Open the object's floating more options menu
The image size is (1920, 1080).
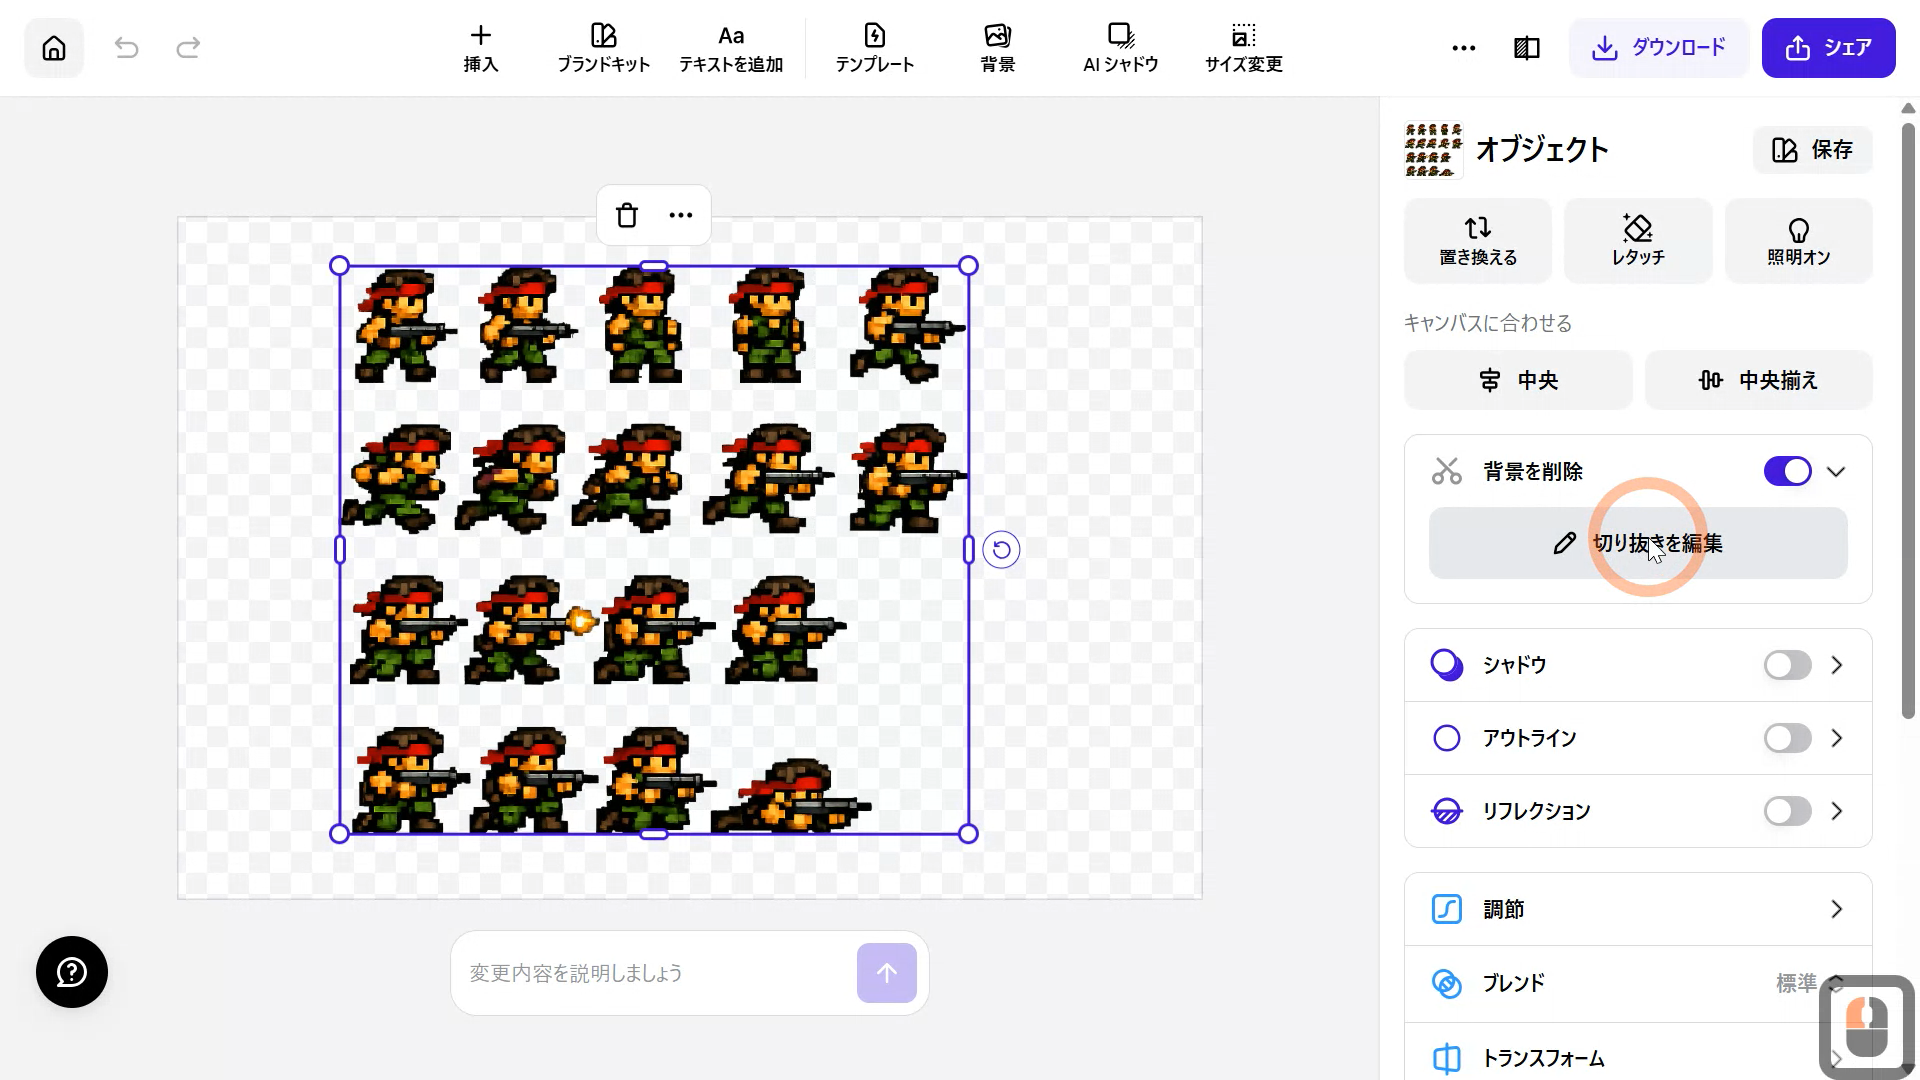[x=681, y=215]
